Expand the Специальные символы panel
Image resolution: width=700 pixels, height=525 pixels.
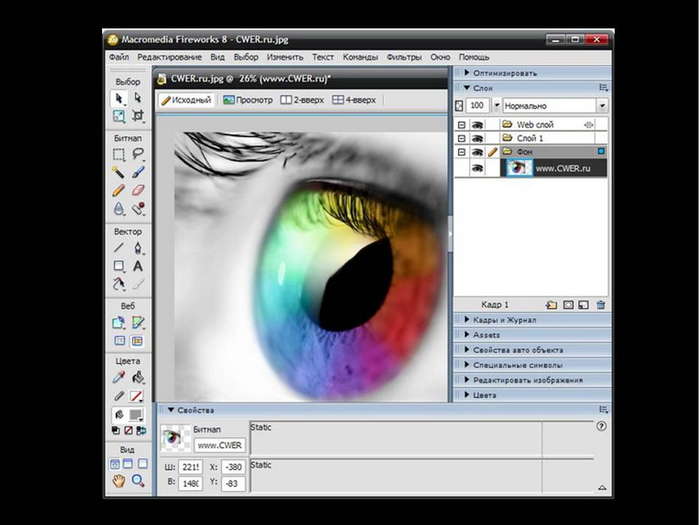click(467, 365)
